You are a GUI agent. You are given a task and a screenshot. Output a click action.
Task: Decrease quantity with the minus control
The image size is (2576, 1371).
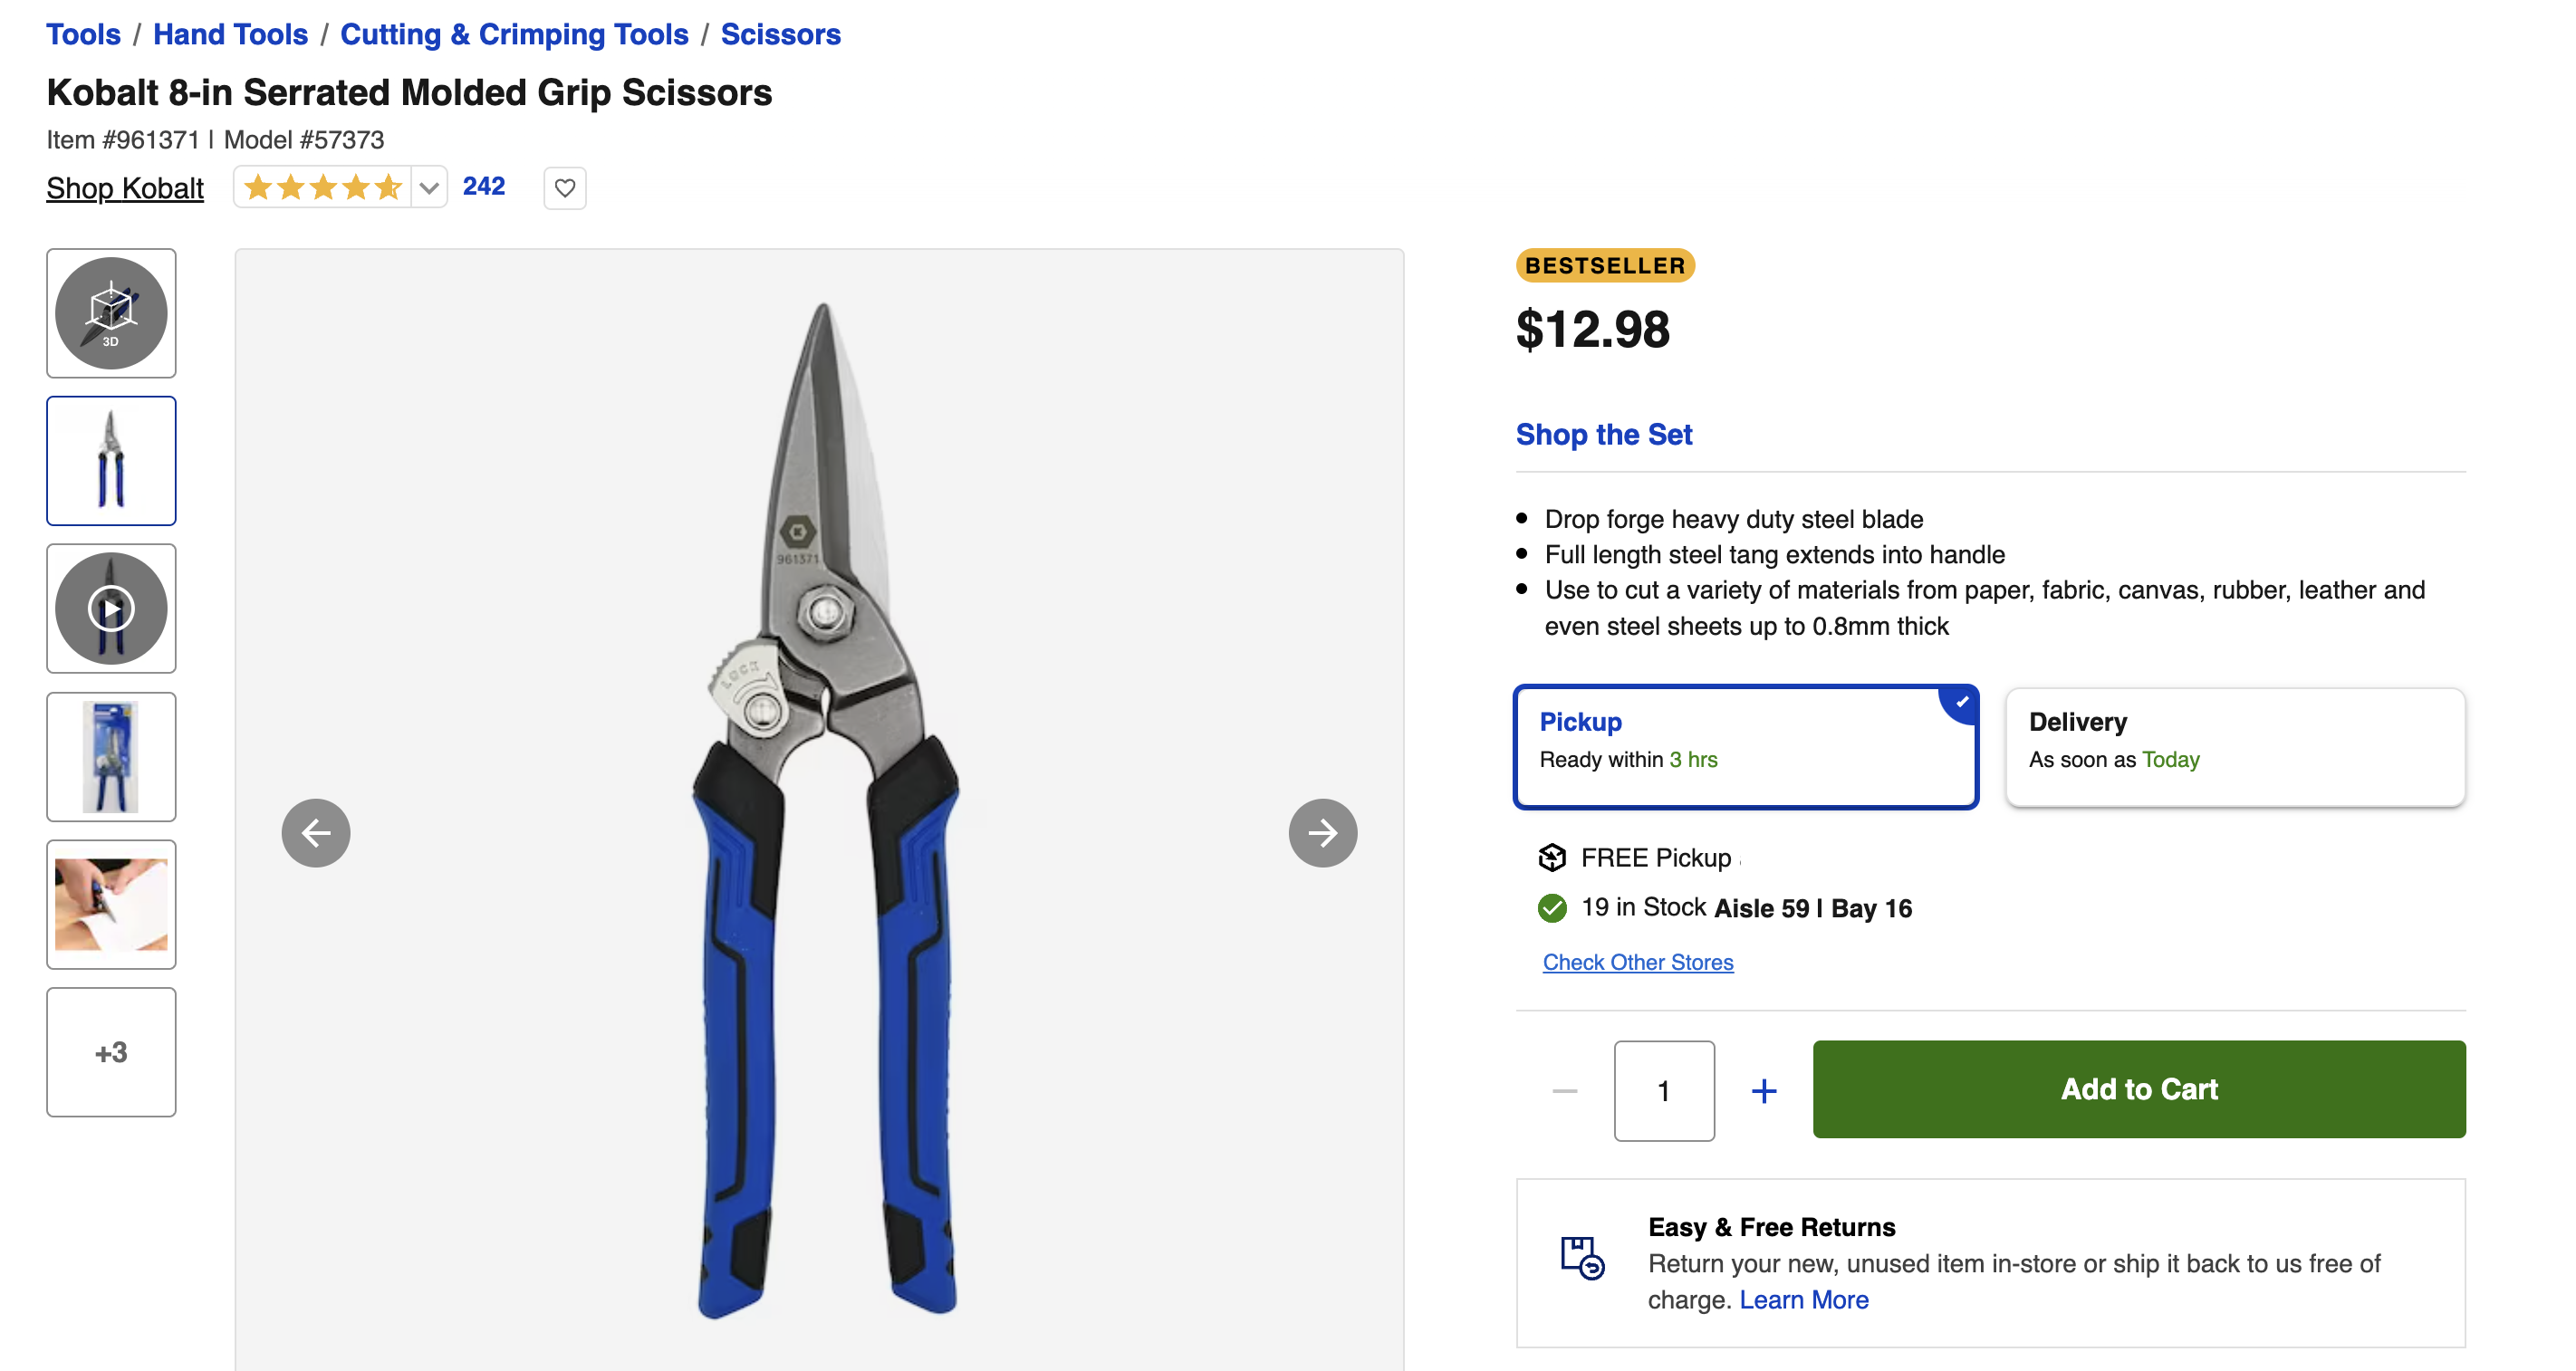(x=1564, y=1090)
